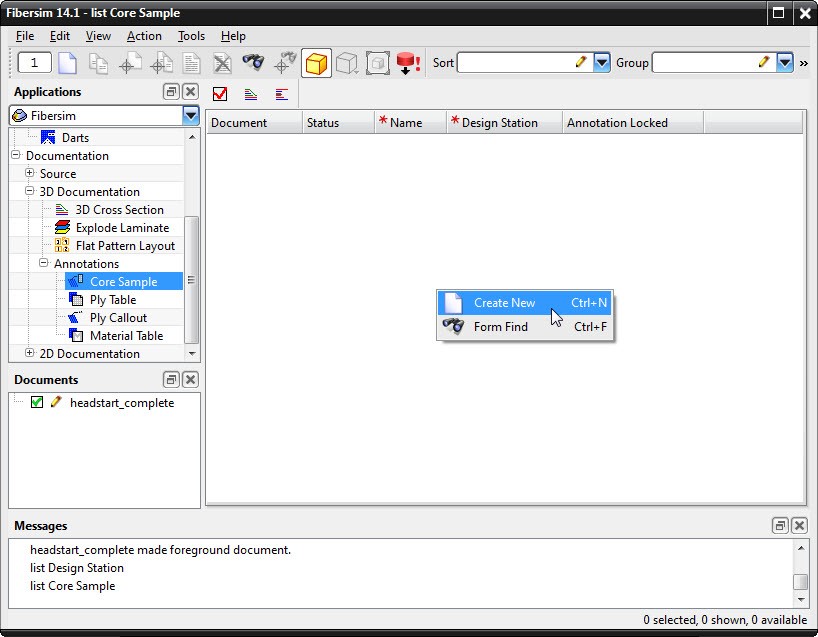
Task: Open the Find binoculars tool
Action: pyautogui.click(x=254, y=62)
